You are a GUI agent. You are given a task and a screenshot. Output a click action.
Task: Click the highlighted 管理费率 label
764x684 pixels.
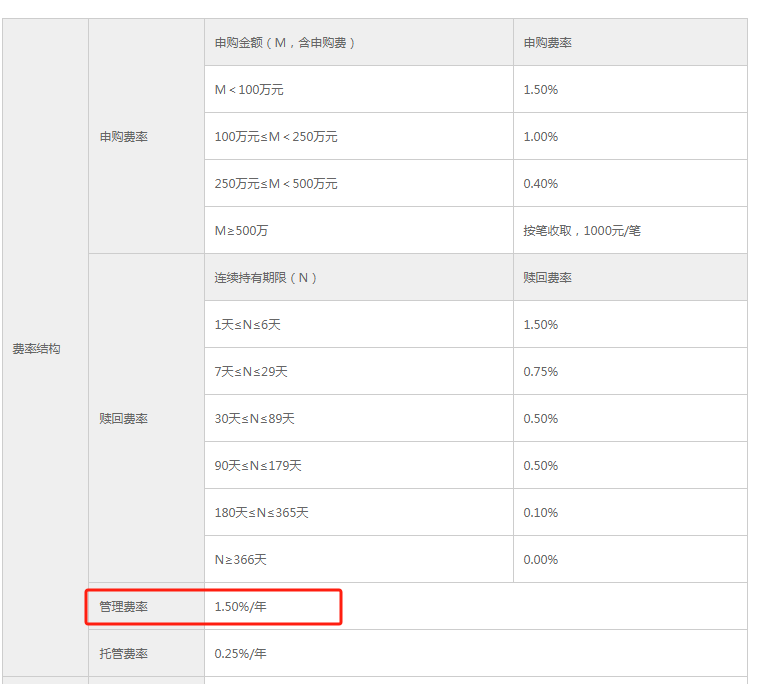(x=123, y=607)
